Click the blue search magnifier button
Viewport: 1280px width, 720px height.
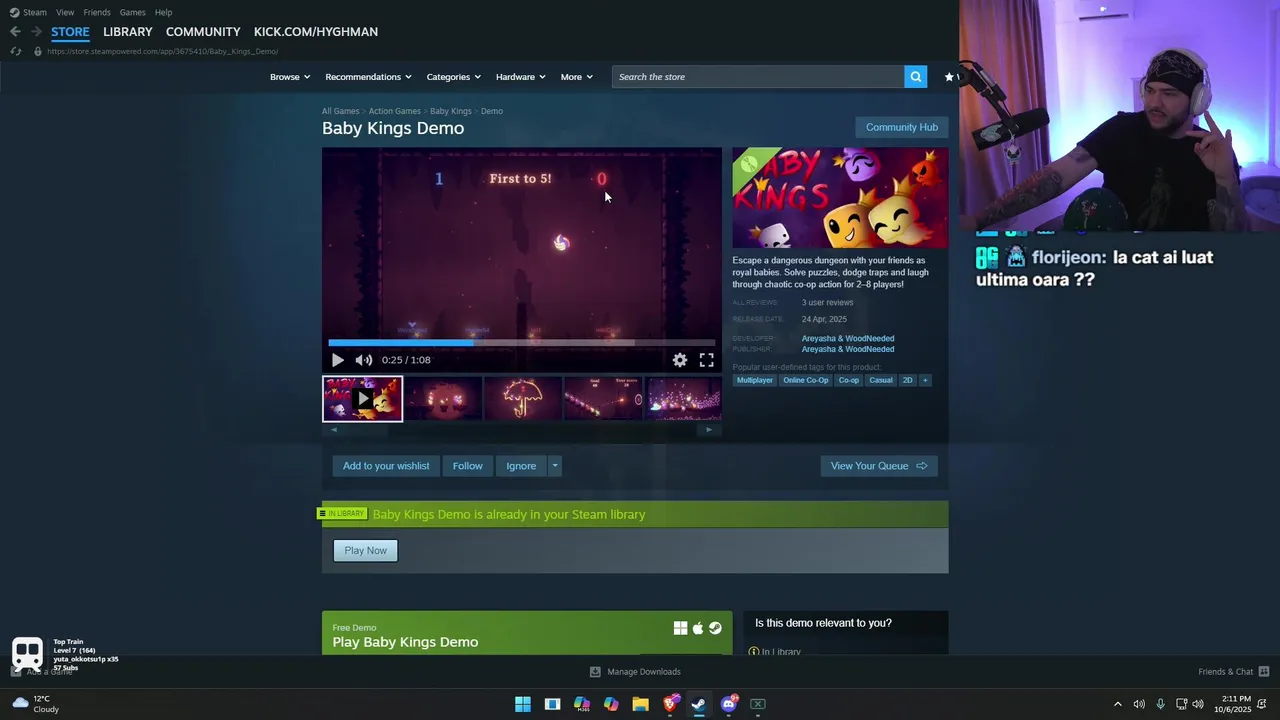point(915,77)
